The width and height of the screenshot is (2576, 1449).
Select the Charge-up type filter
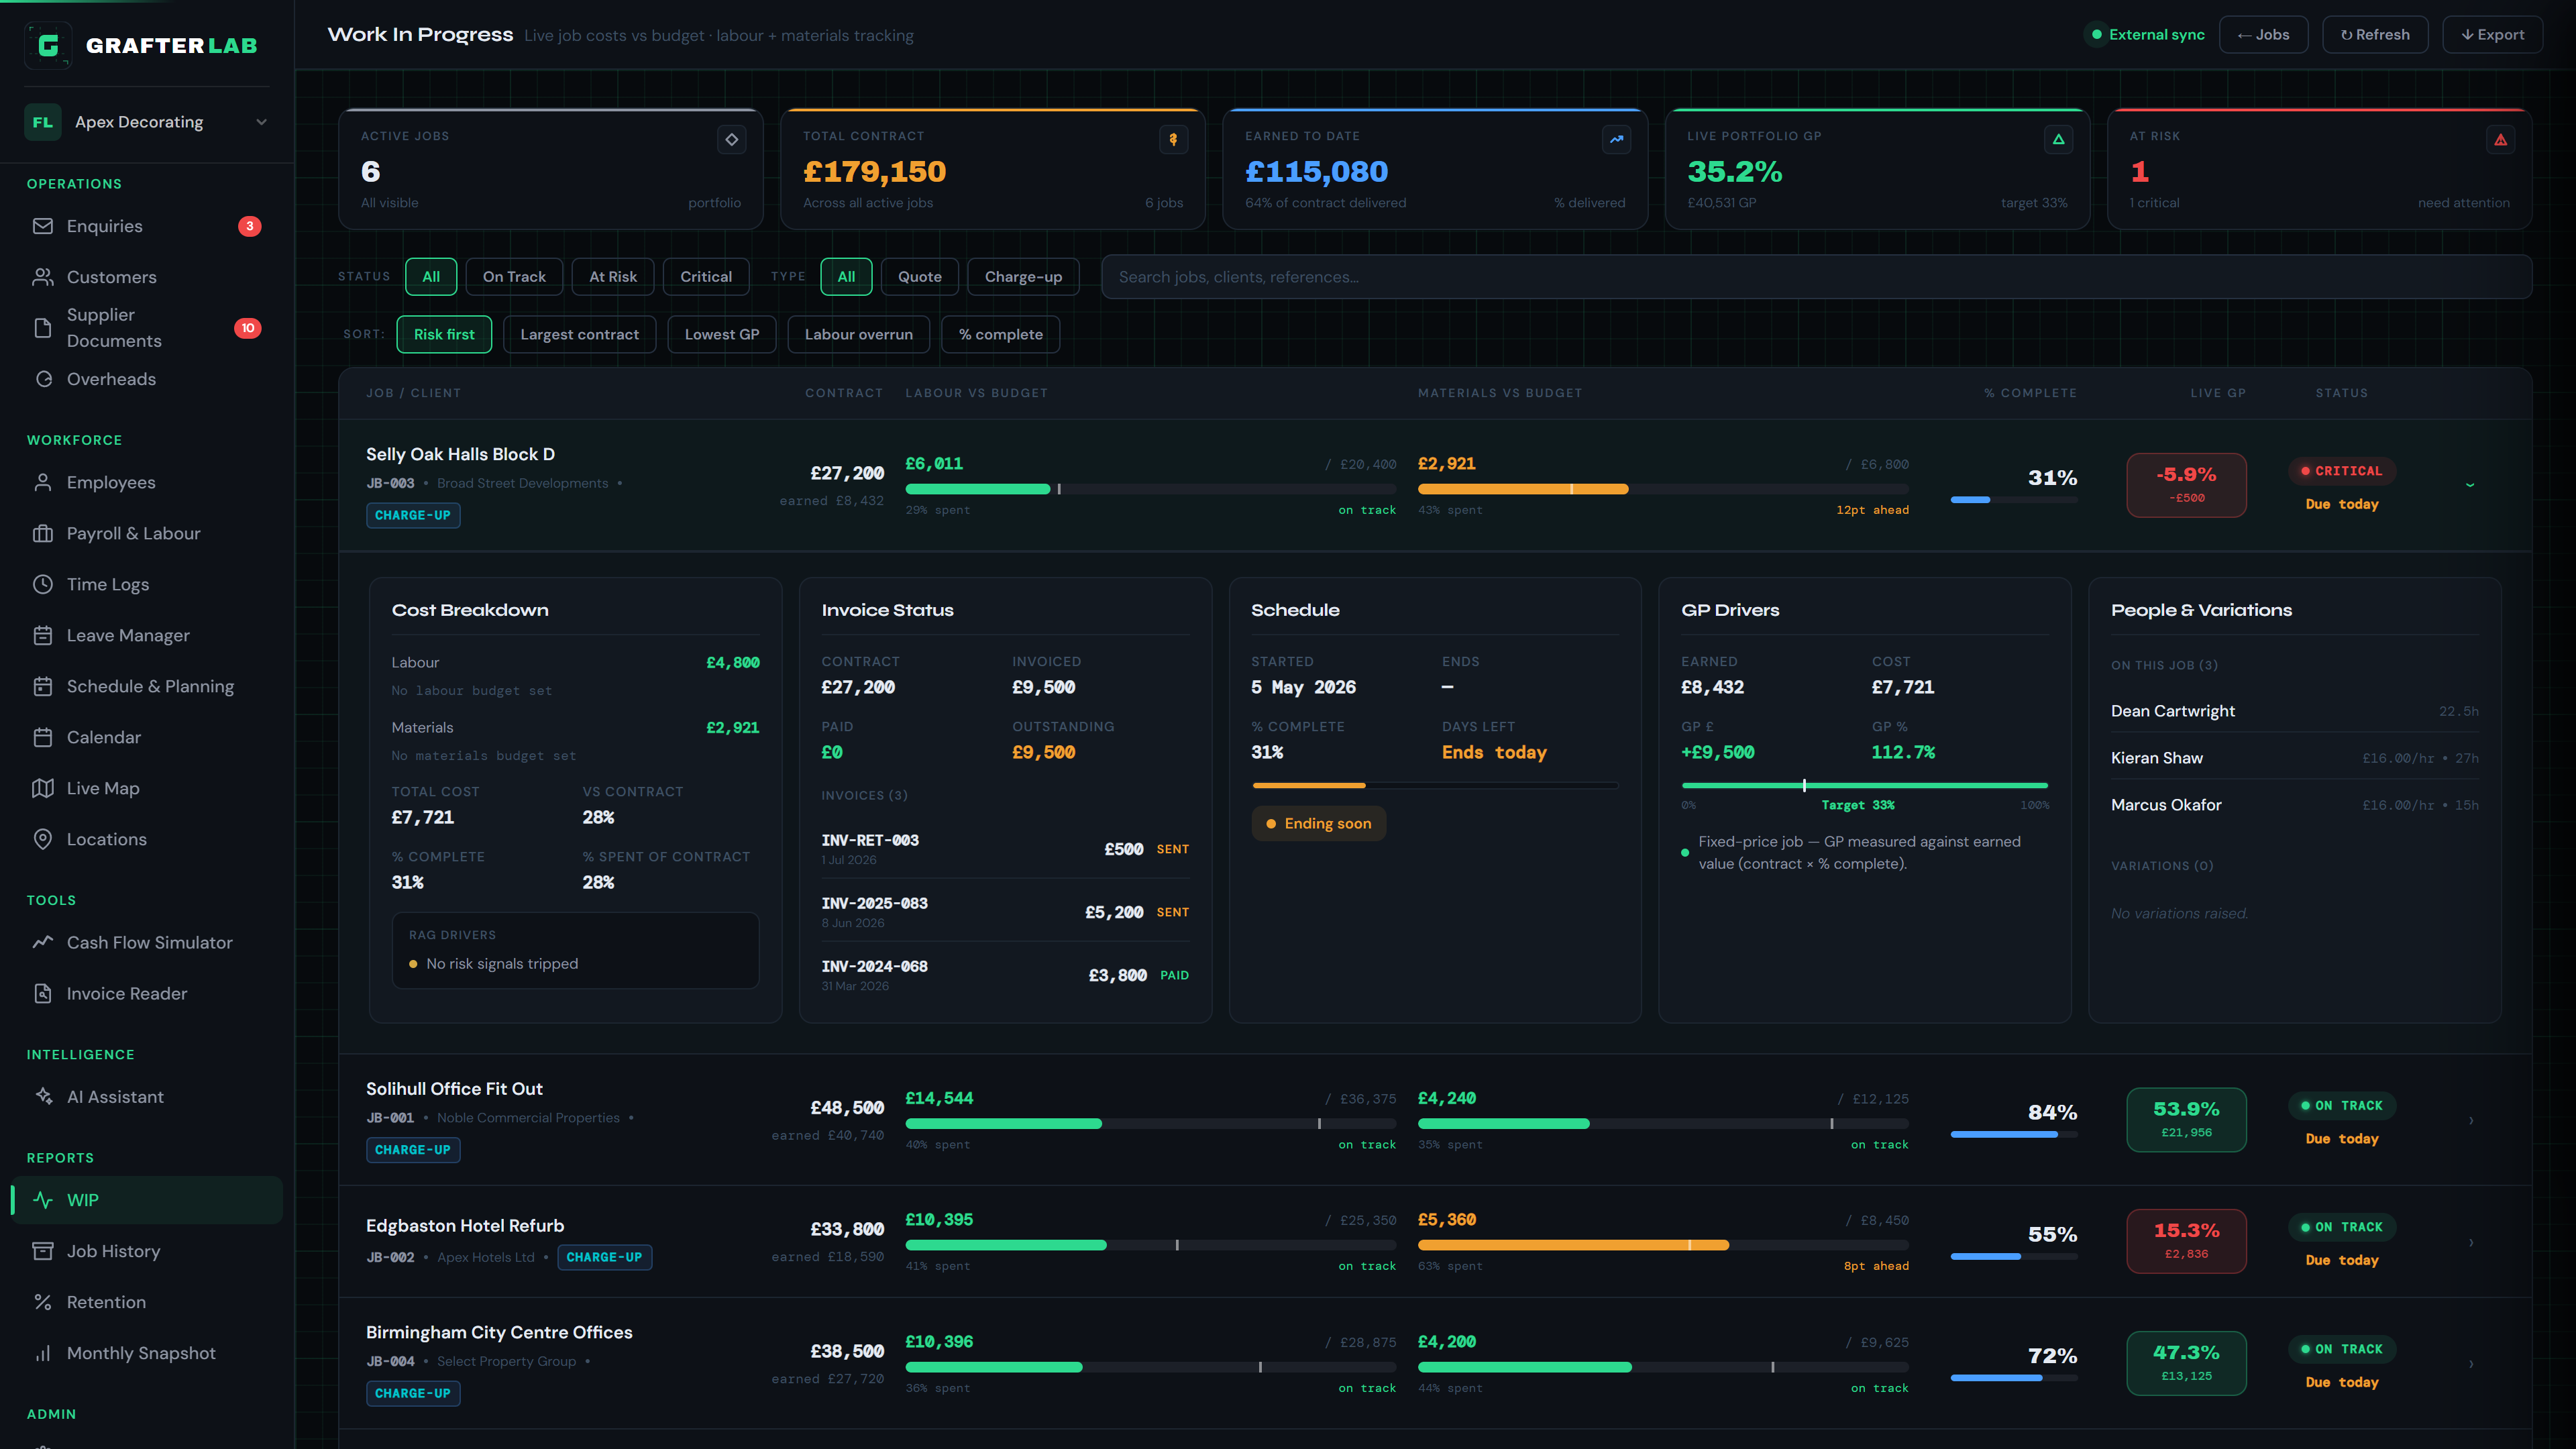point(1023,277)
